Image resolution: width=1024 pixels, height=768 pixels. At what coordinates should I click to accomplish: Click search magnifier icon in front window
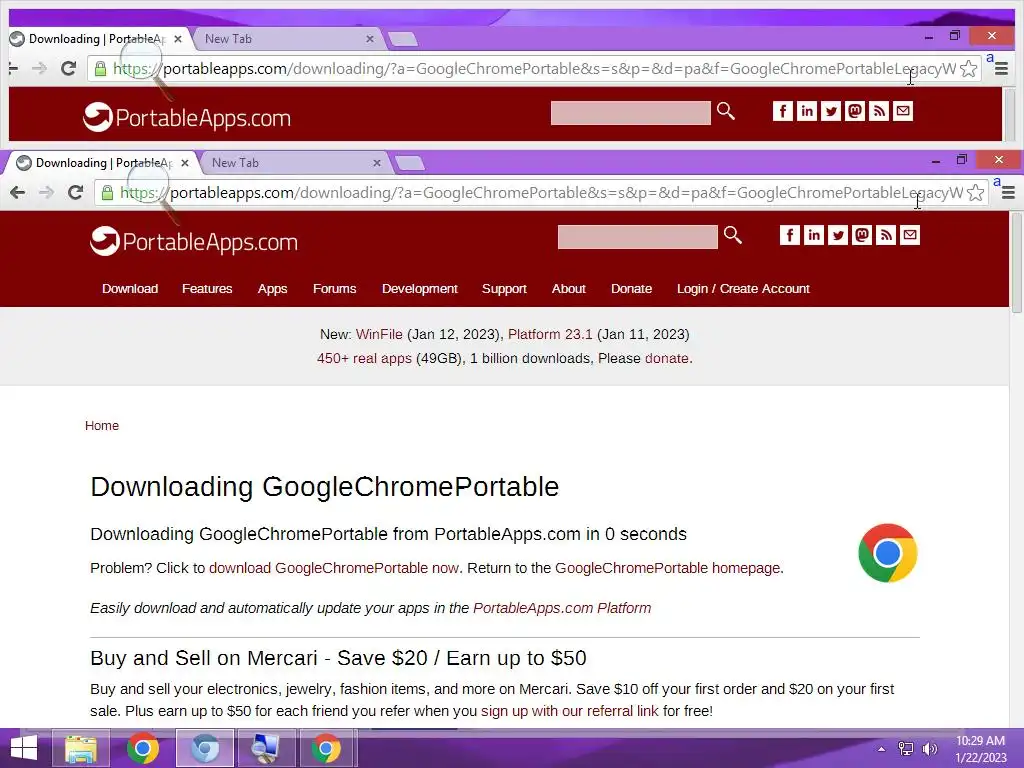coord(733,235)
